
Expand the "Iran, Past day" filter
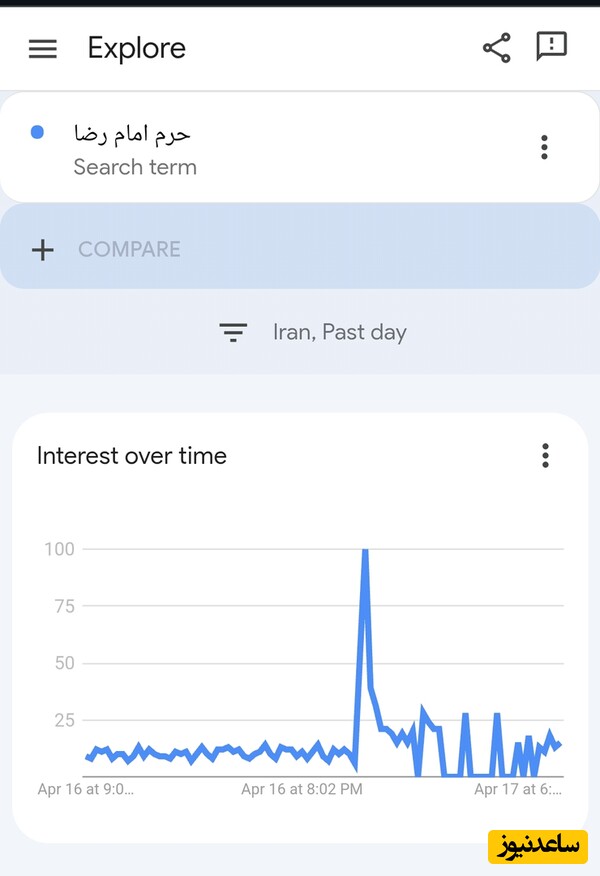click(x=339, y=332)
